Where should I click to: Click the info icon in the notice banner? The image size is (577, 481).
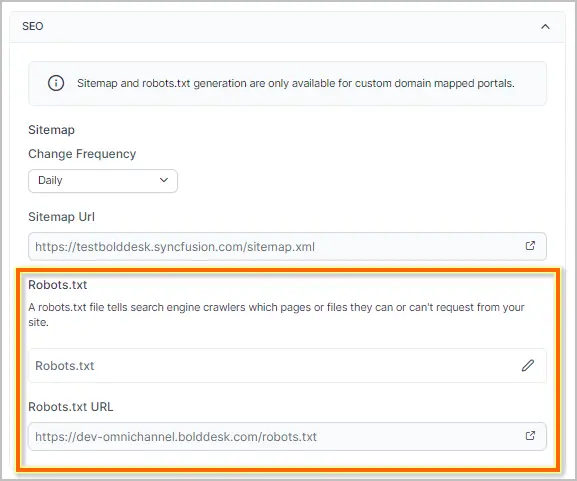pyautogui.click(x=56, y=83)
